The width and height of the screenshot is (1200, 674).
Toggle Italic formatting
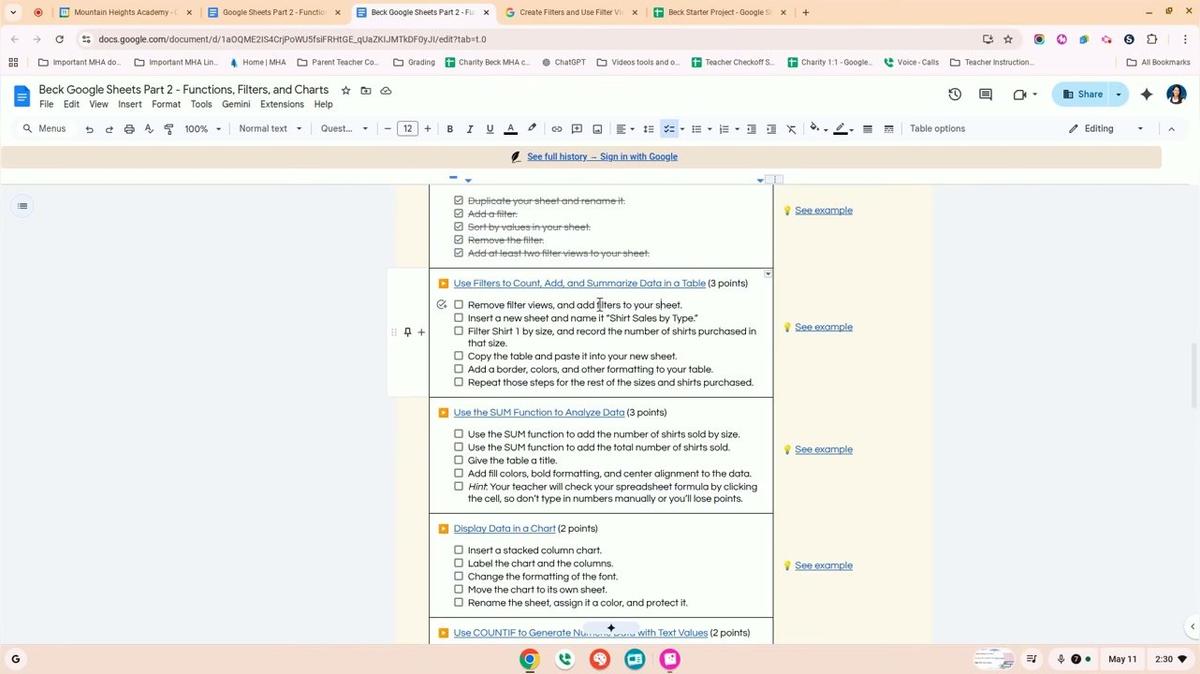(x=470, y=129)
